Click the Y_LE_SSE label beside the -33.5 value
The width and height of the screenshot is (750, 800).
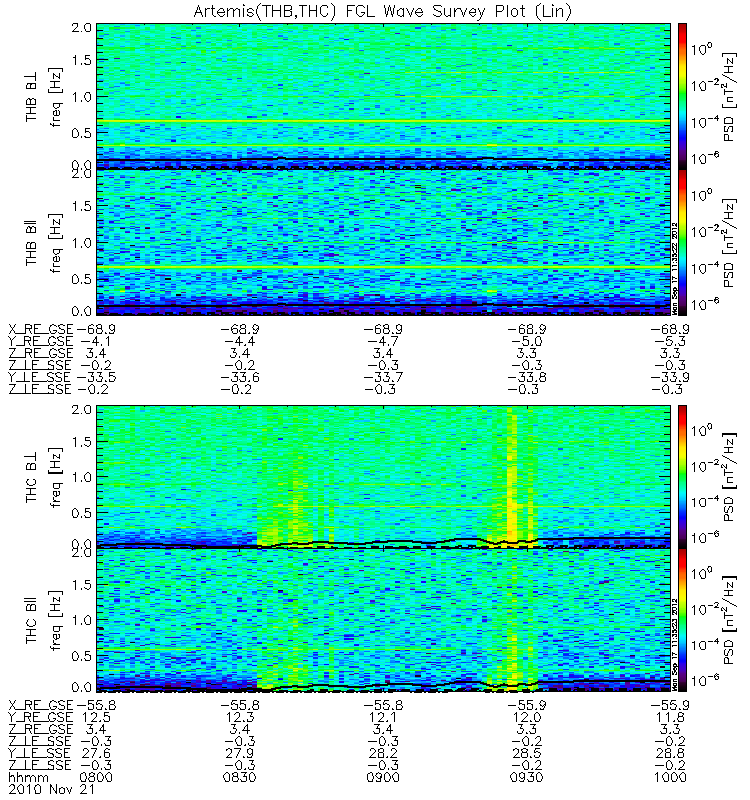(40, 378)
